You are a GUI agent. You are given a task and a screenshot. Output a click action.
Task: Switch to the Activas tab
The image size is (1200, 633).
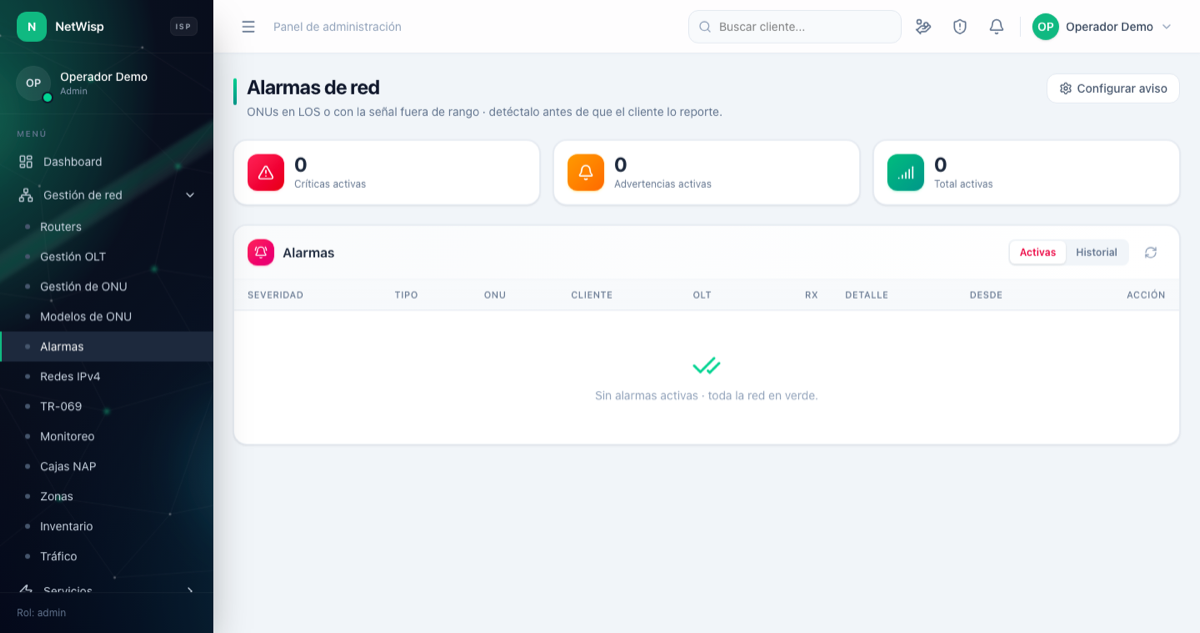tap(1038, 252)
